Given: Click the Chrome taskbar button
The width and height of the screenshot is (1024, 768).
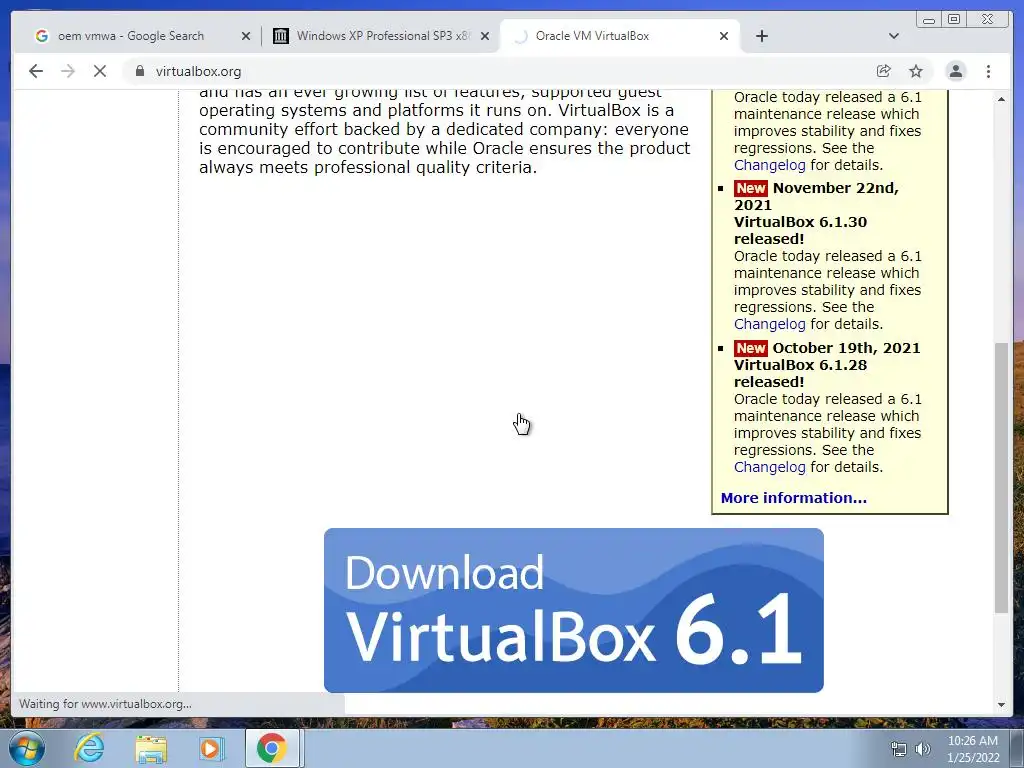Looking at the screenshot, I should click(x=272, y=748).
